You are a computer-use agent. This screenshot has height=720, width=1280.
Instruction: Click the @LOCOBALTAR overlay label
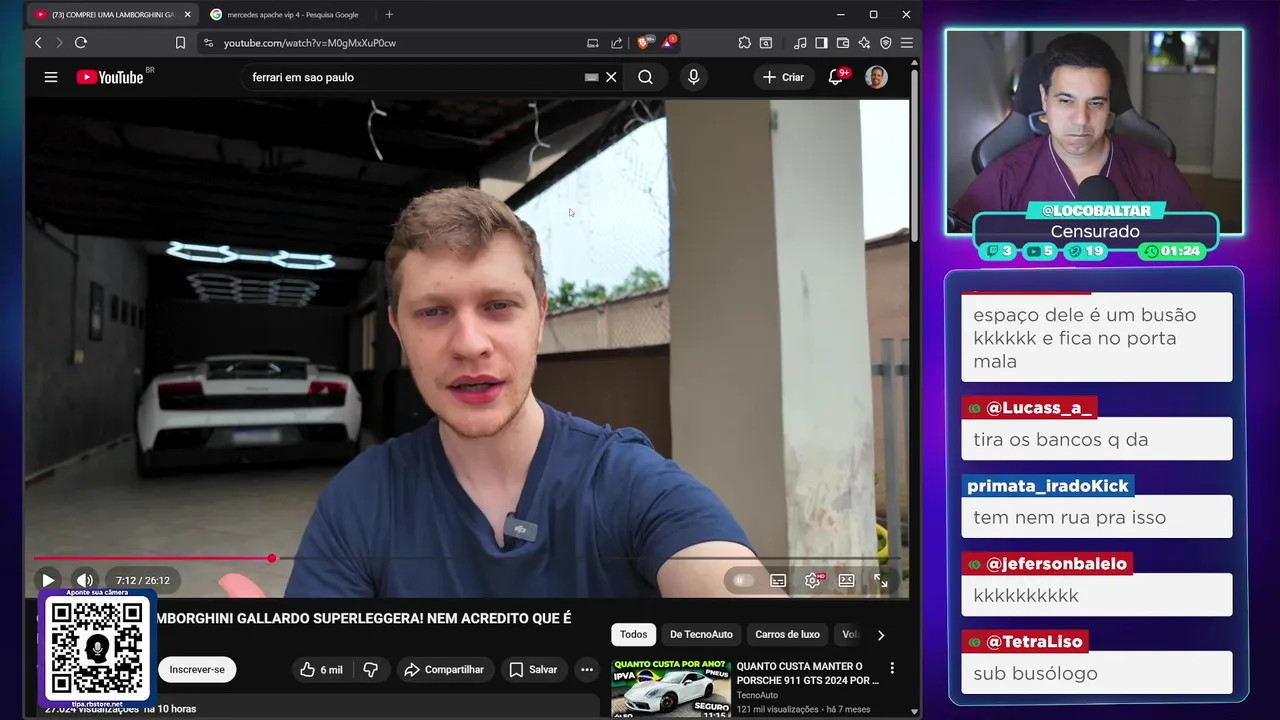pos(1096,210)
